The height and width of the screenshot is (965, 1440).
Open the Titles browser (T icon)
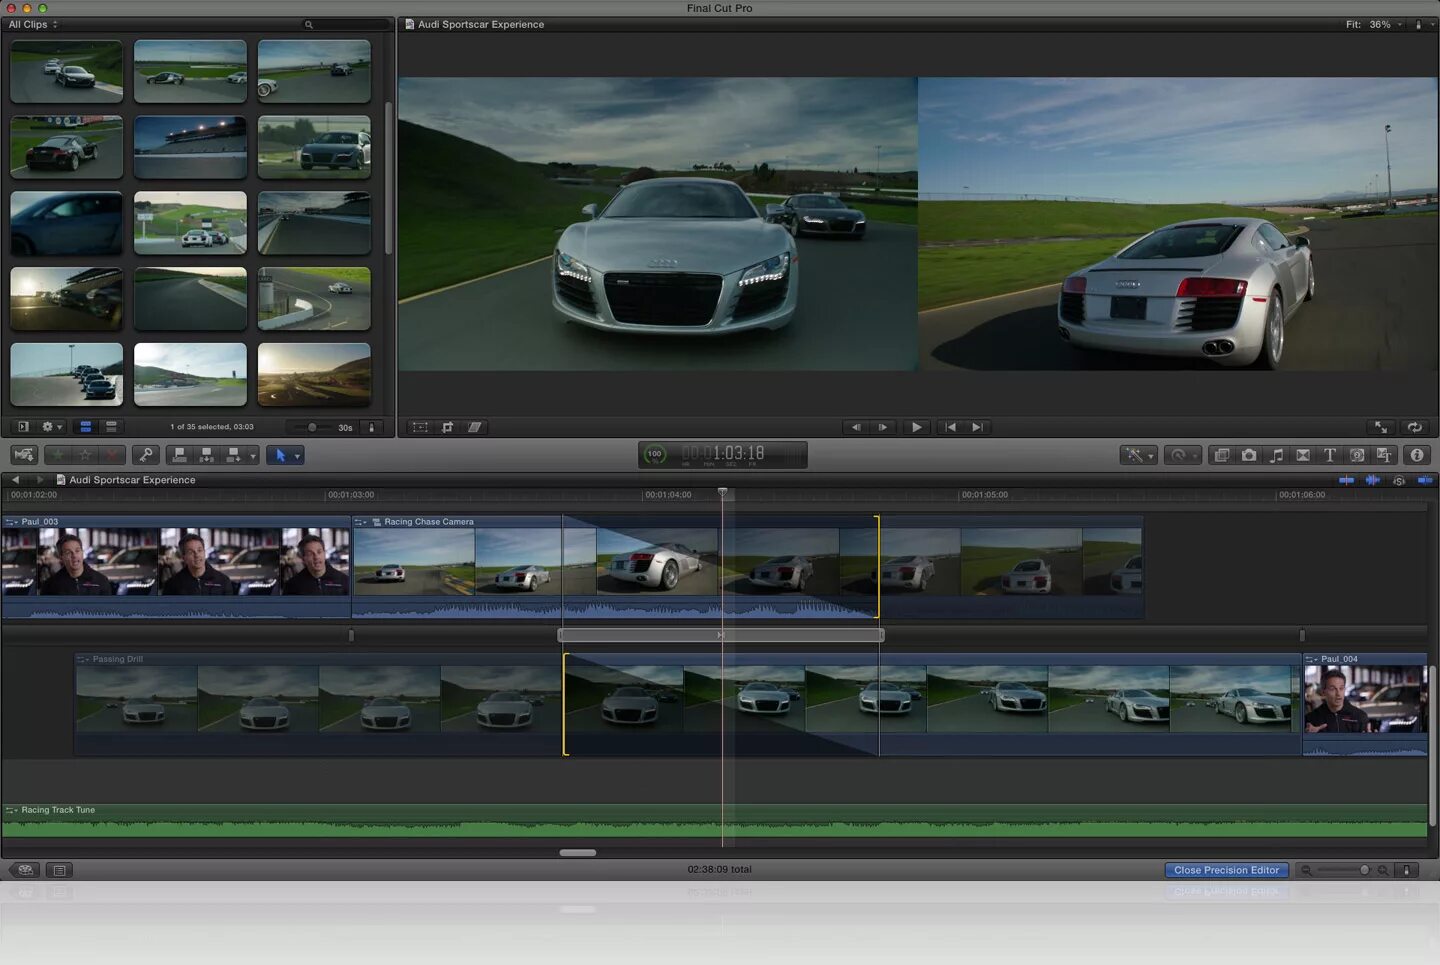(1329, 455)
